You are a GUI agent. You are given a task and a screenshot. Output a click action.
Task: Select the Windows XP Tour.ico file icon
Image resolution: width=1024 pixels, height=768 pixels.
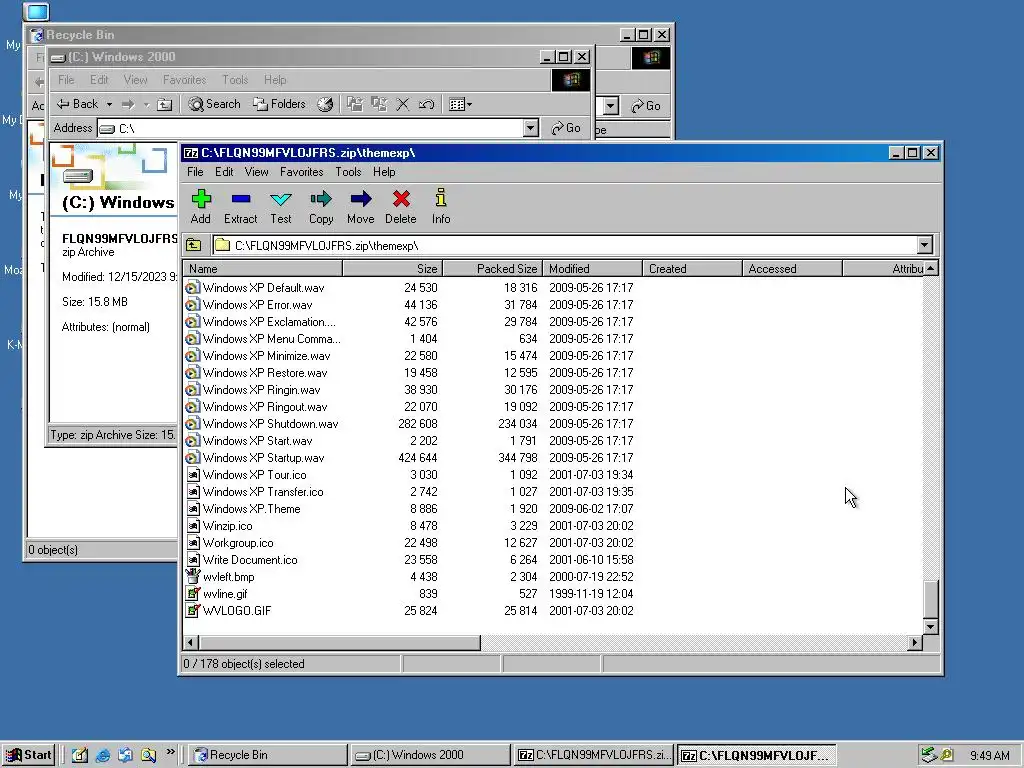(x=192, y=475)
